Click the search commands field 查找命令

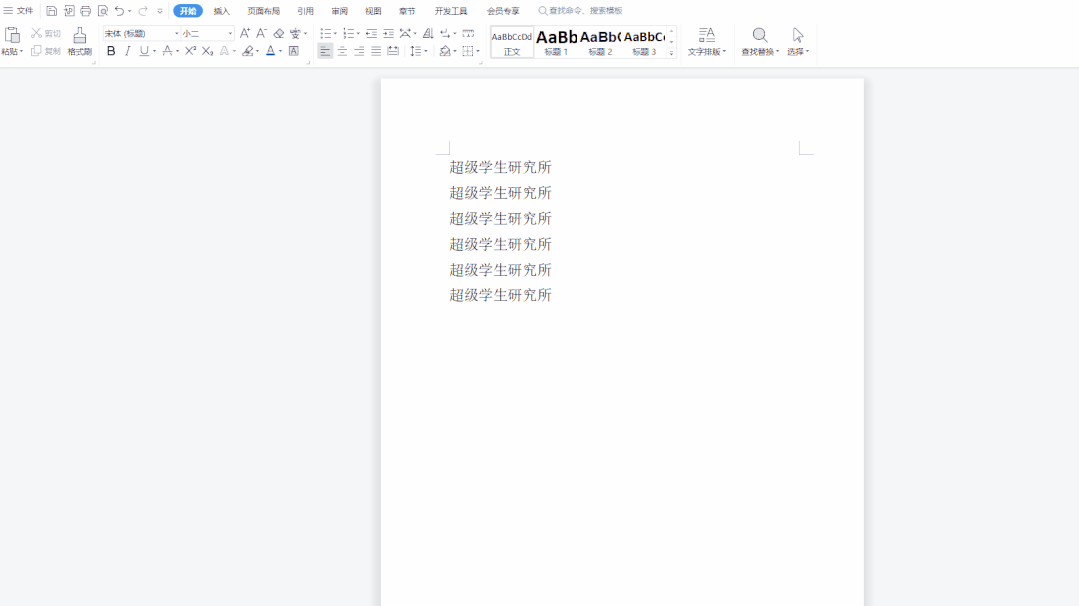tap(581, 11)
